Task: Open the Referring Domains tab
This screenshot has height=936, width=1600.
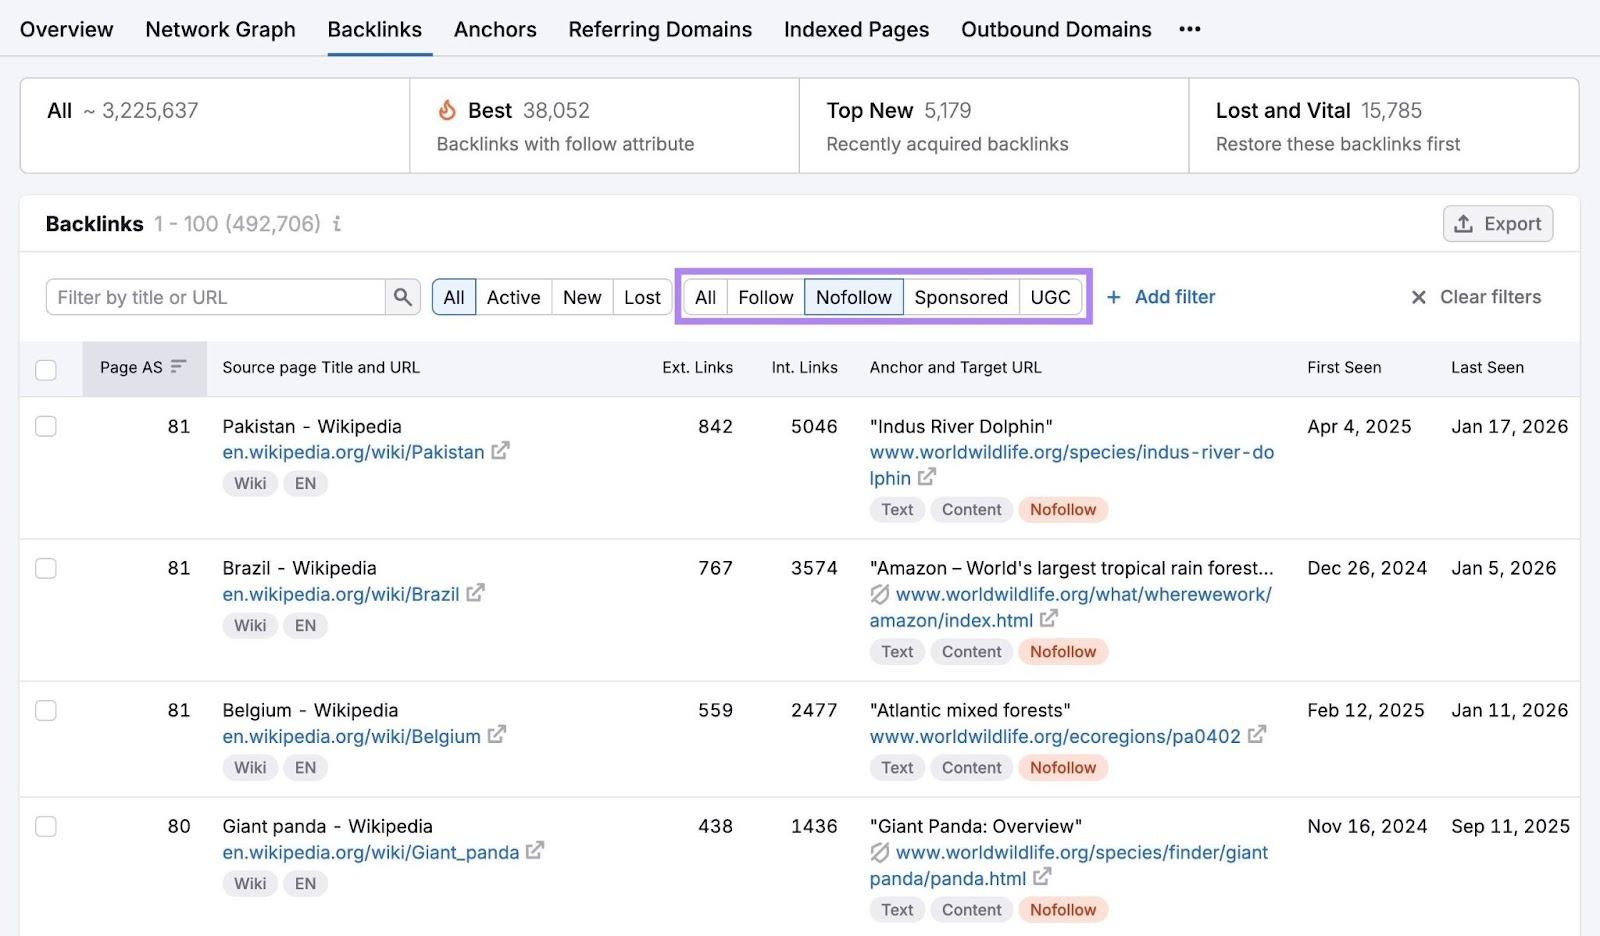Action: tap(660, 29)
